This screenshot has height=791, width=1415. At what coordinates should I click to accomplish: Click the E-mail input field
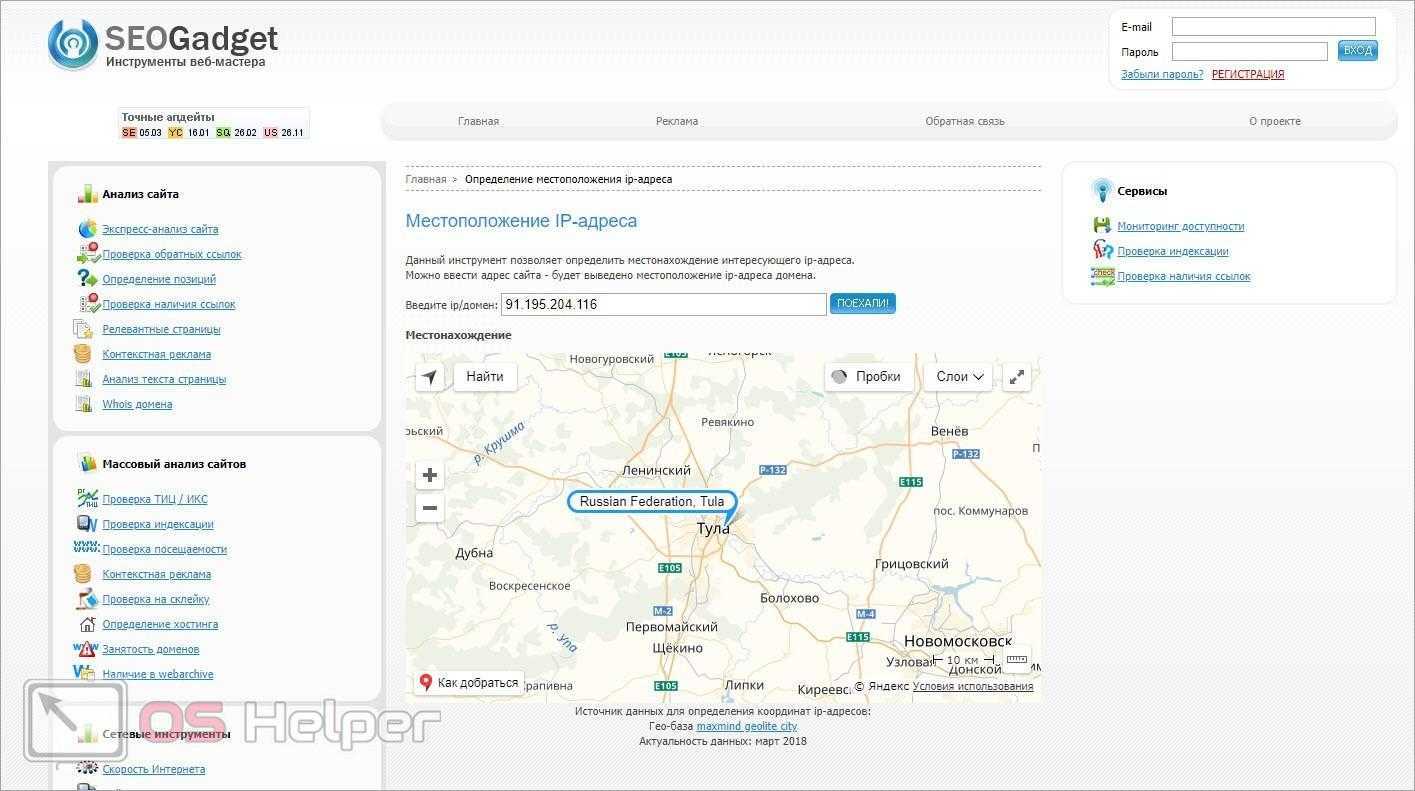(x=1274, y=27)
